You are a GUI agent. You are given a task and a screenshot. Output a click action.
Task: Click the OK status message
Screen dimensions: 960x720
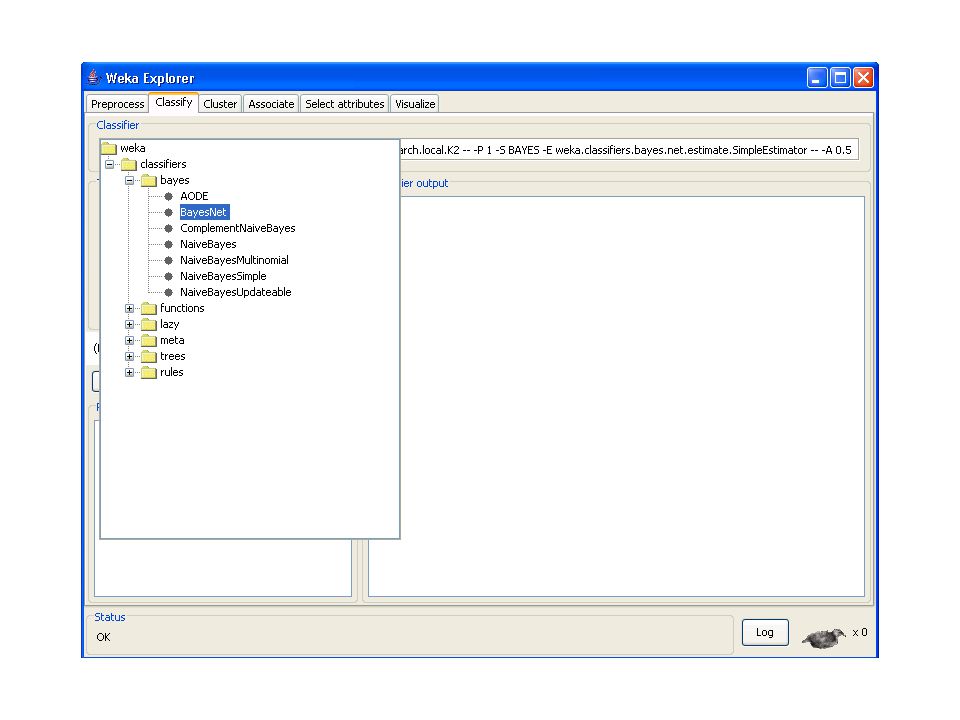coord(103,637)
